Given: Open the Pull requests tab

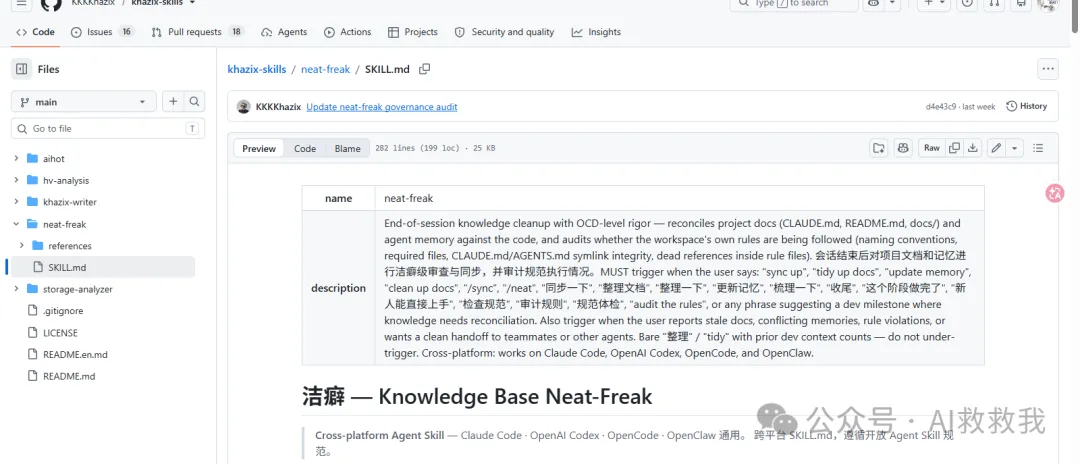Looking at the screenshot, I should [x=197, y=32].
